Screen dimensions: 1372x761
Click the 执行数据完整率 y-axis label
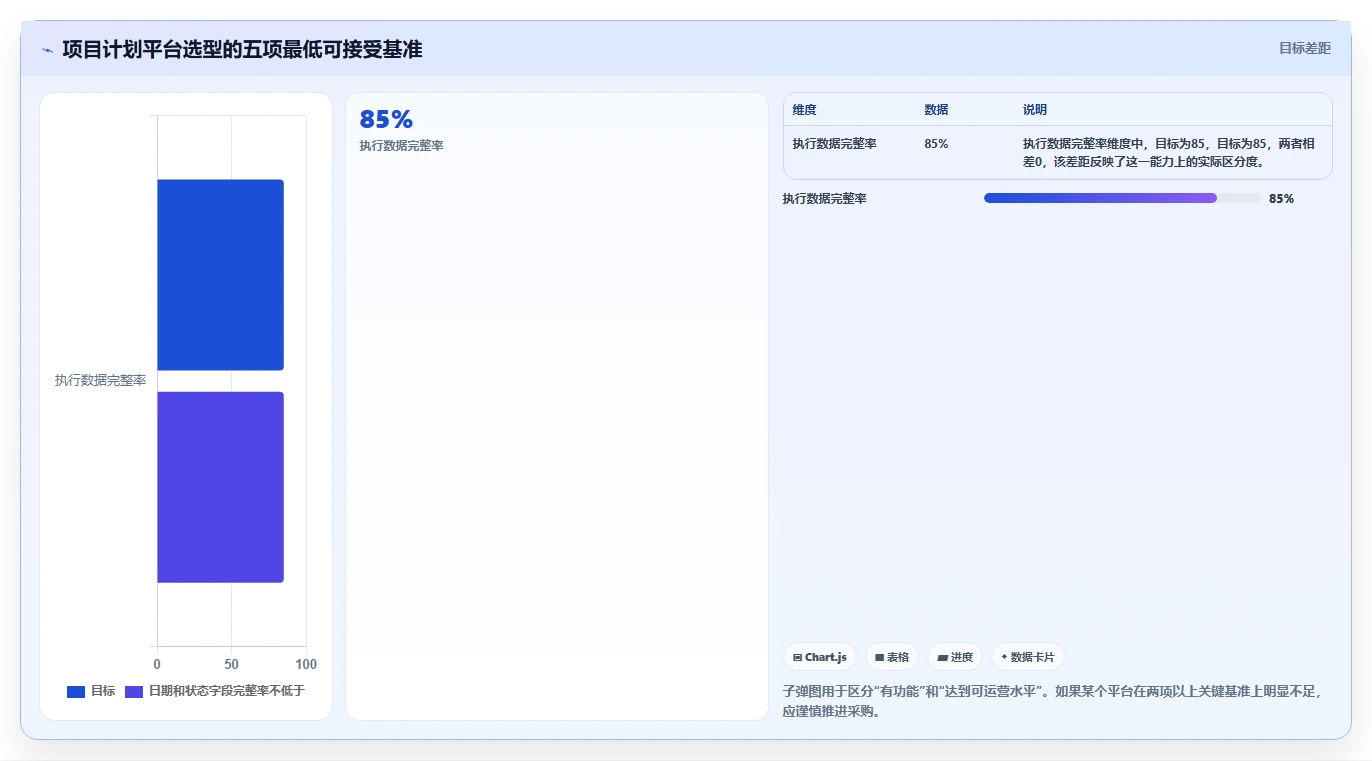[x=100, y=381]
